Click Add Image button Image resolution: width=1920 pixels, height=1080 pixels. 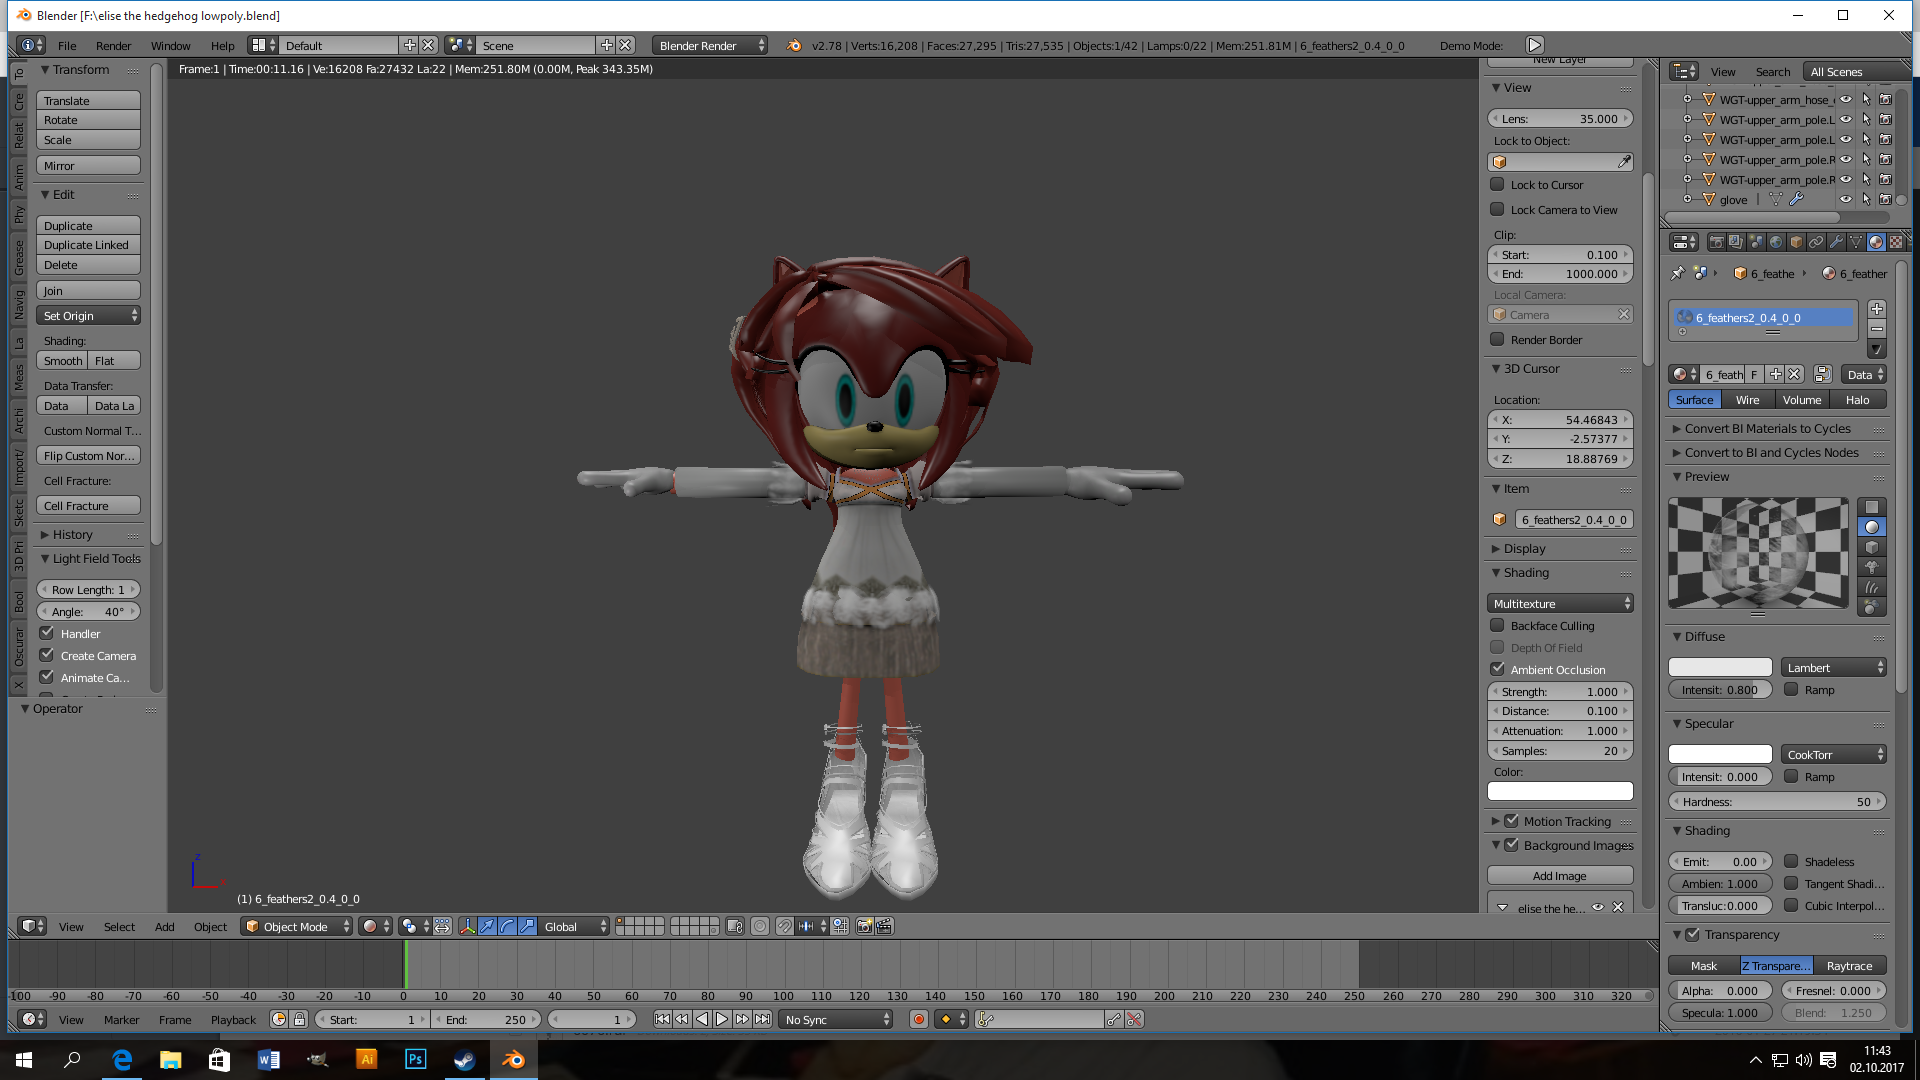pos(1560,875)
